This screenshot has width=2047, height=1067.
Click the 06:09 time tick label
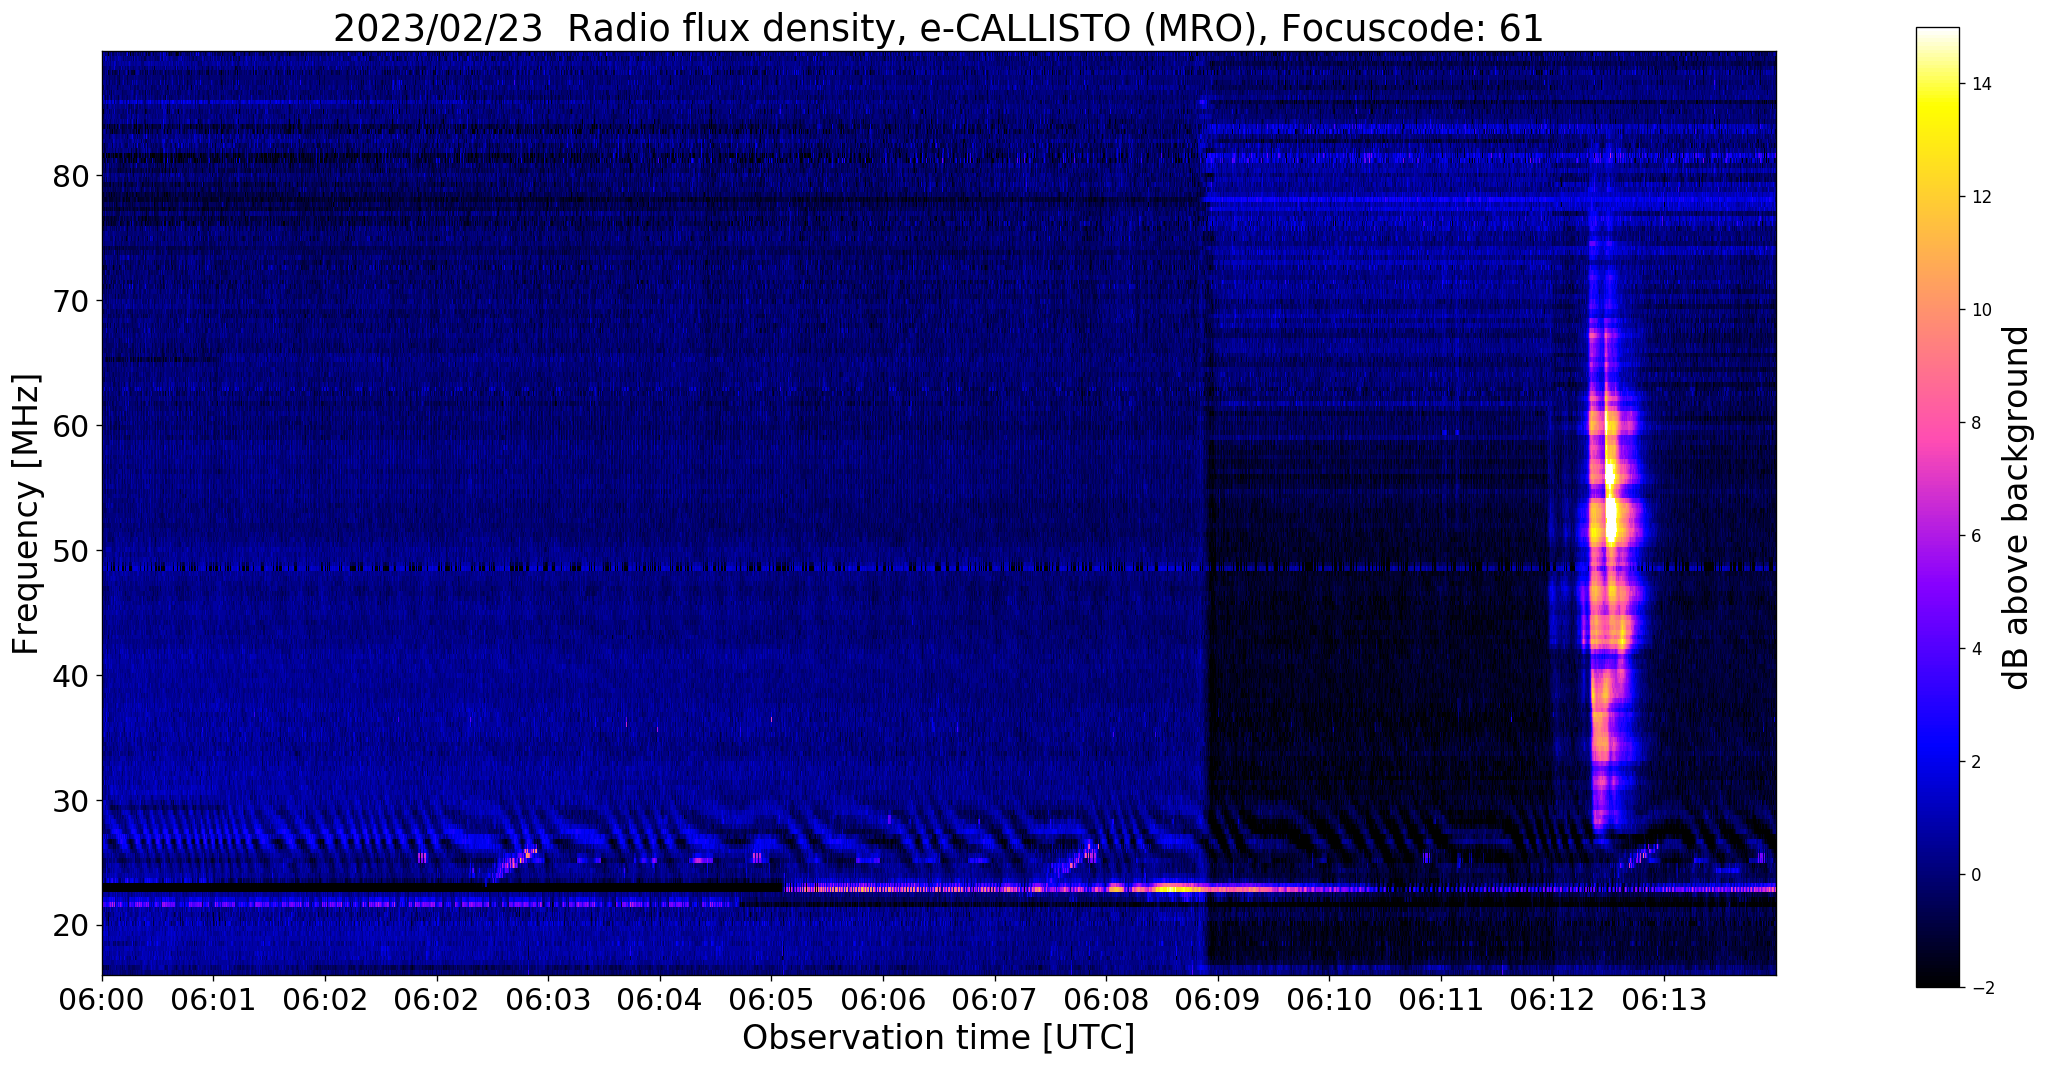point(1218,999)
